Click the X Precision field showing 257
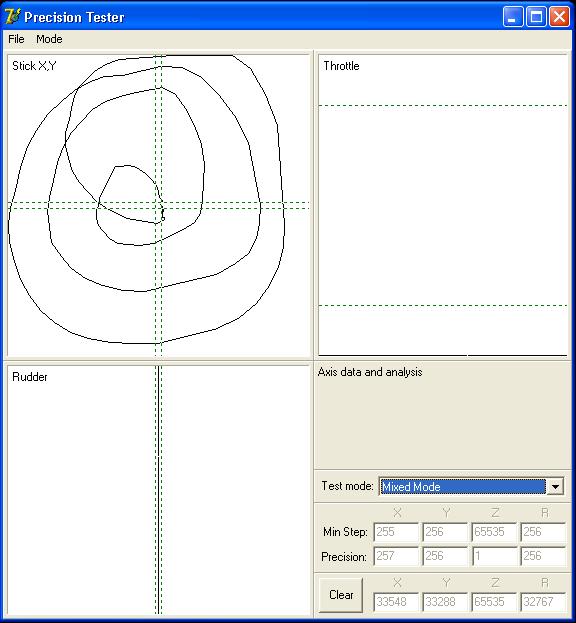 point(396,556)
